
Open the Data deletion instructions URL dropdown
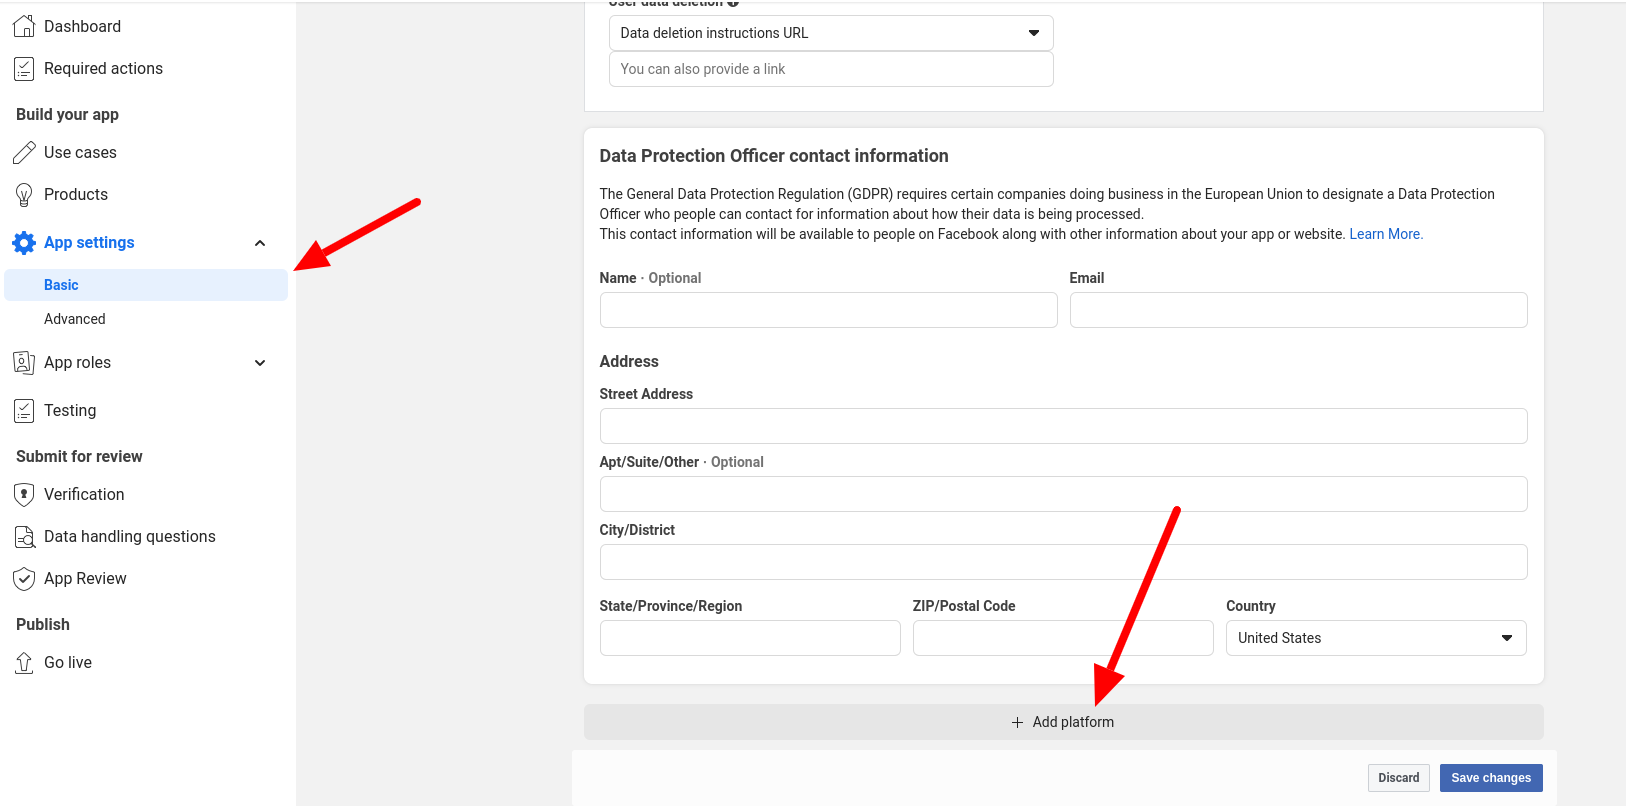pyautogui.click(x=831, y=33)
